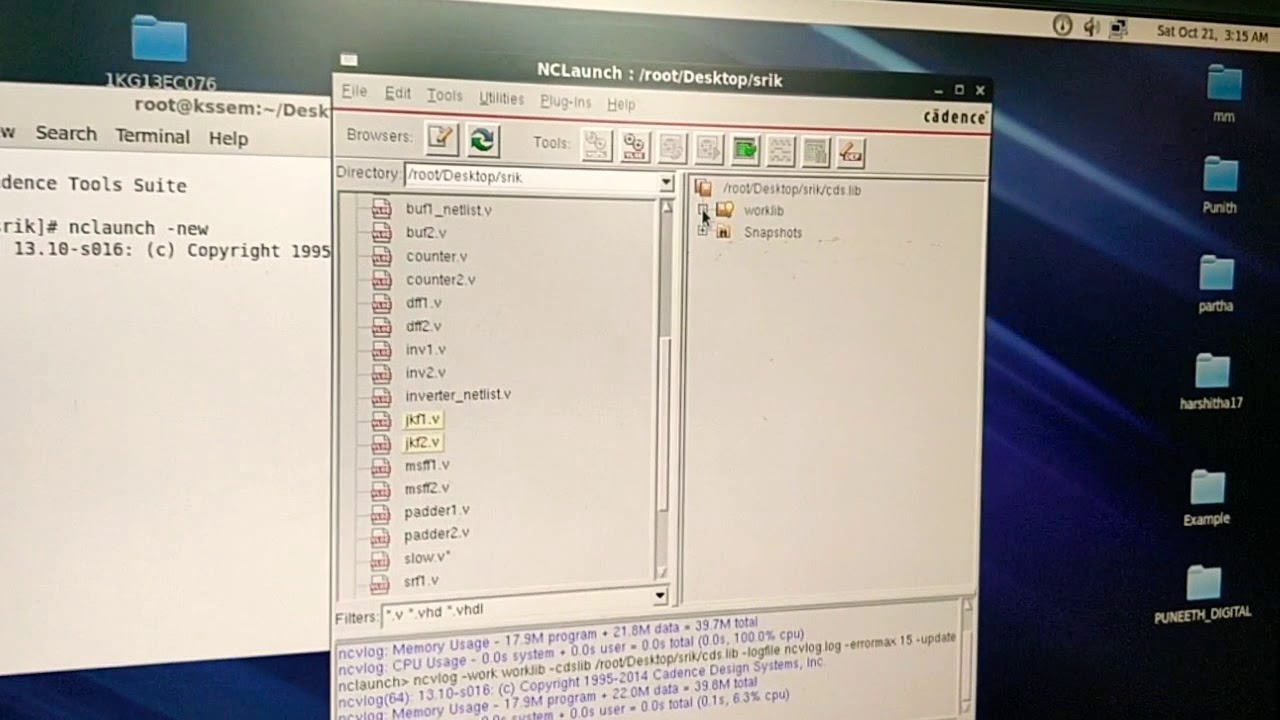Open Help menu in the terminal window
1280x720 pixels.
tap(228, 139)
